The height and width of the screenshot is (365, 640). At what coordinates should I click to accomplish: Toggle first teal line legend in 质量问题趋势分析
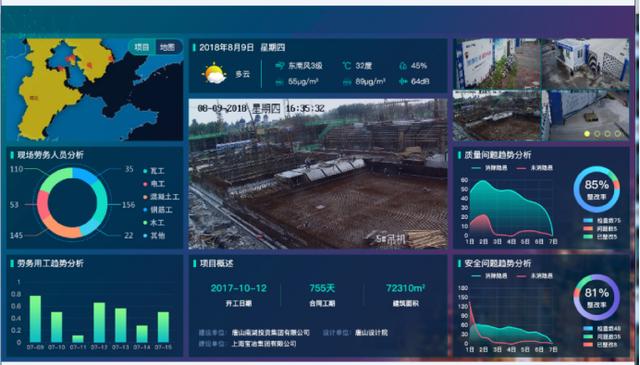point(489,168)
